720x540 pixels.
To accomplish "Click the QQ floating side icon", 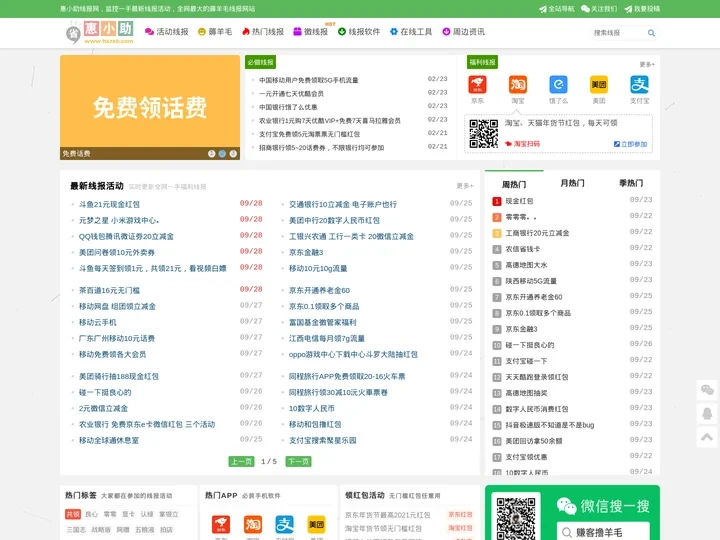I will [x=707, y=413].
